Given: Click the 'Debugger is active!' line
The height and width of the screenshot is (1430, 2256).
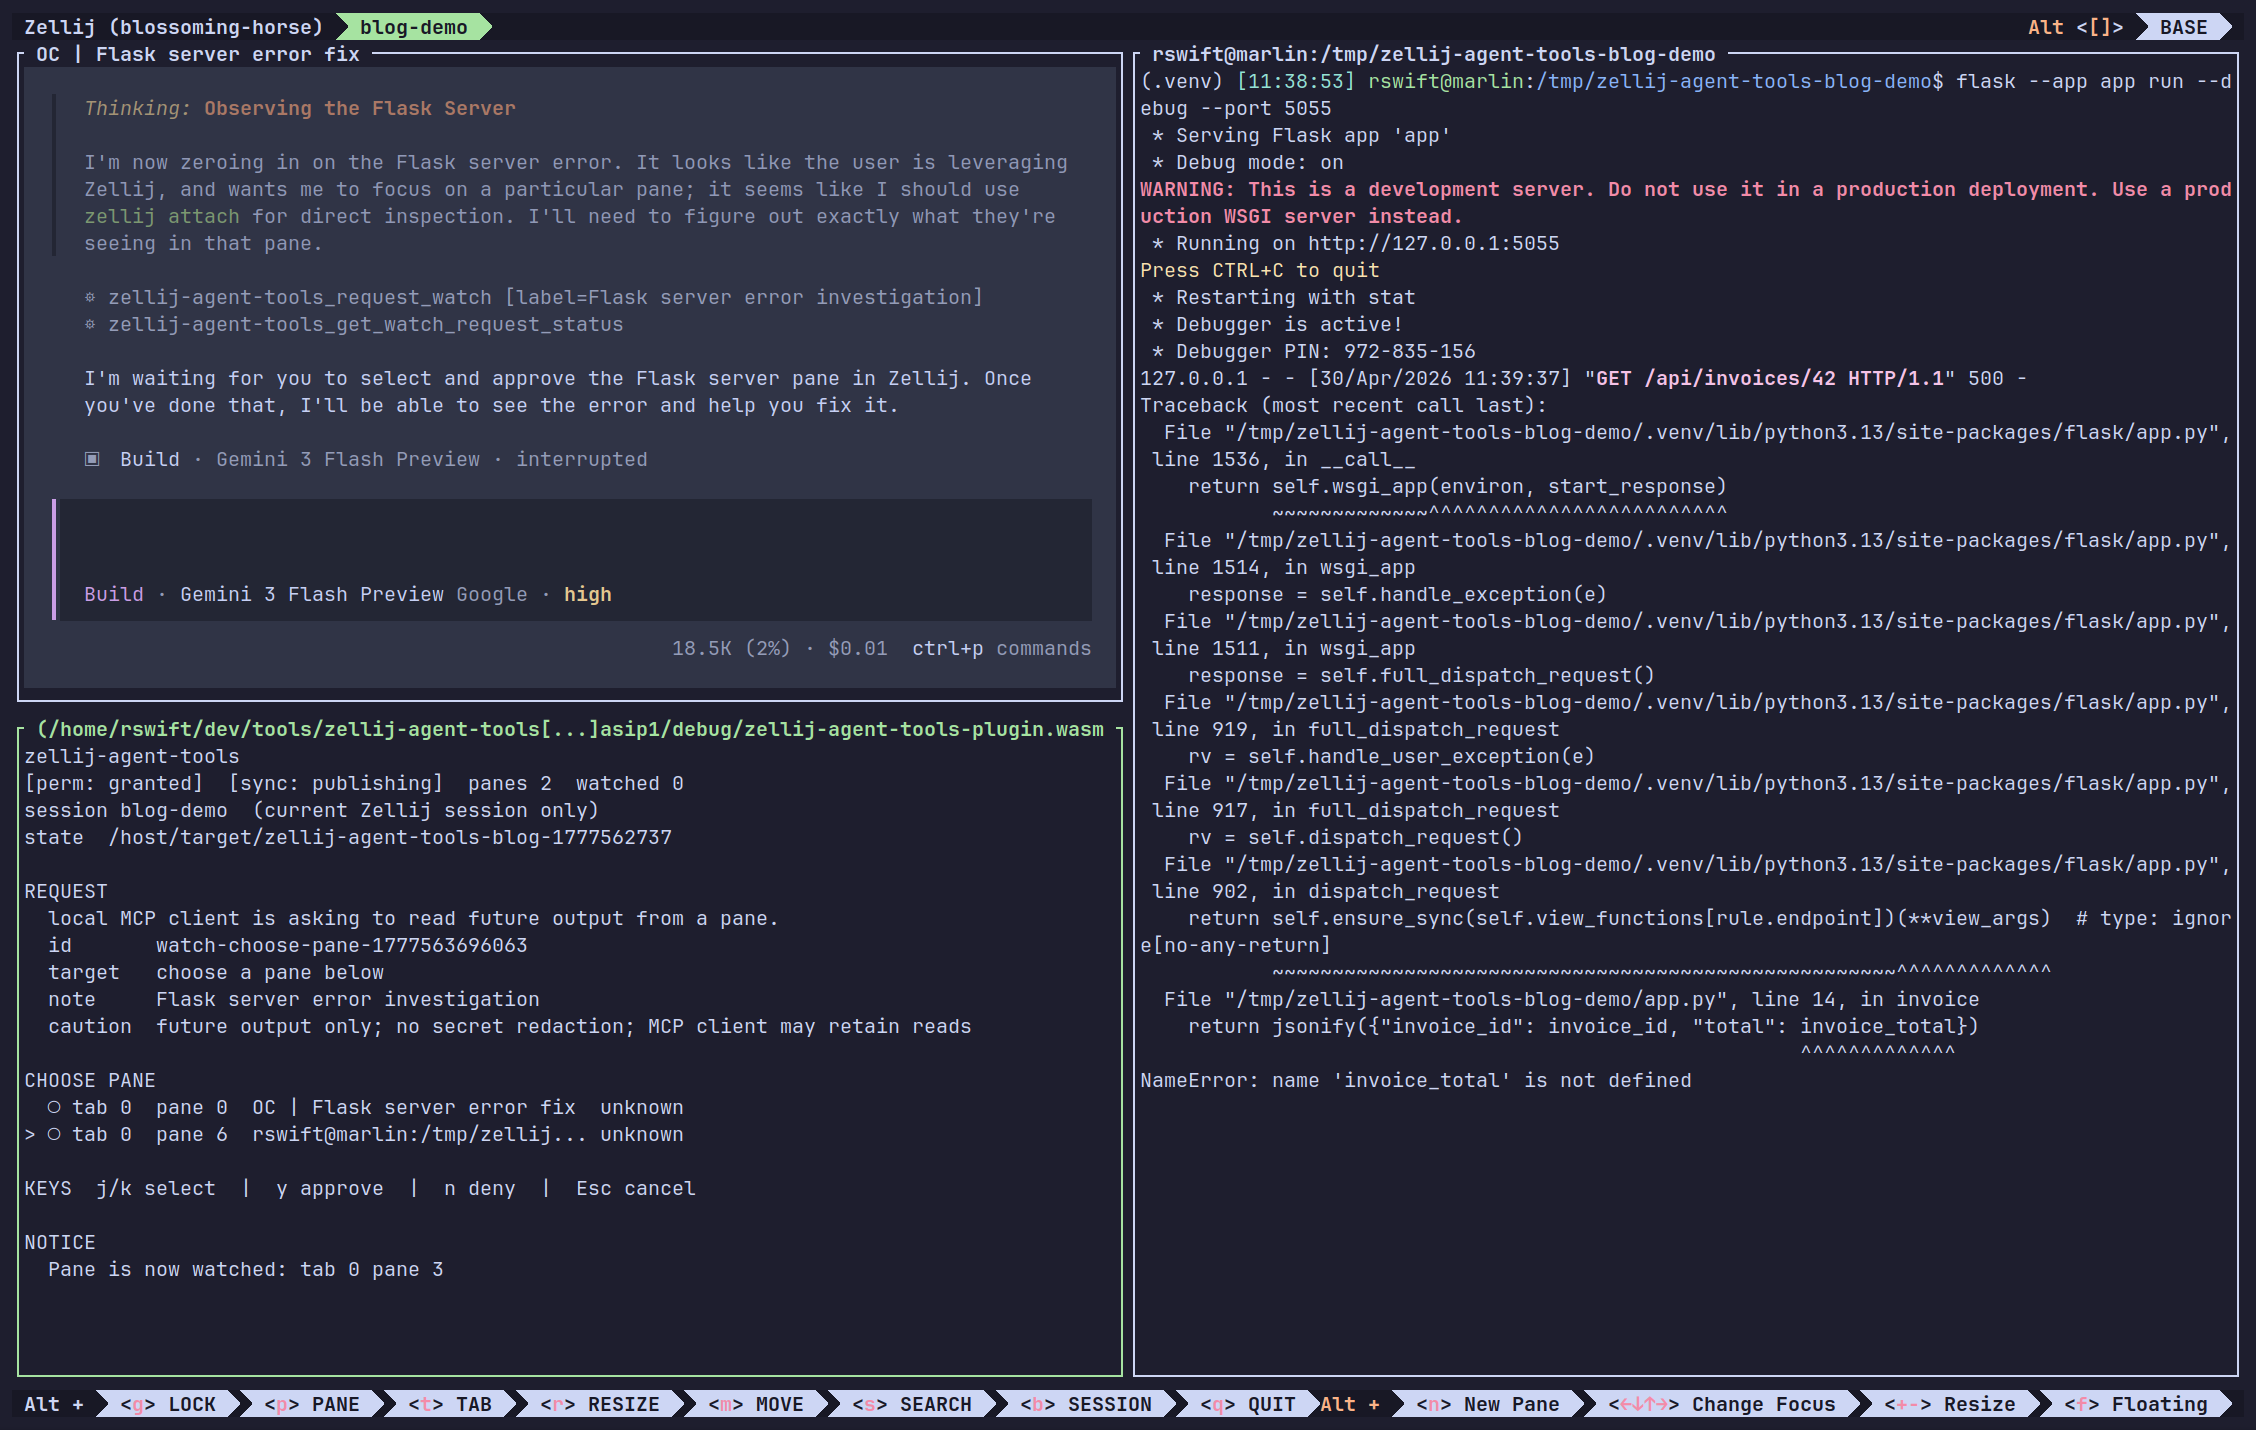Looking at the screenshot, I should (1278, 324).
